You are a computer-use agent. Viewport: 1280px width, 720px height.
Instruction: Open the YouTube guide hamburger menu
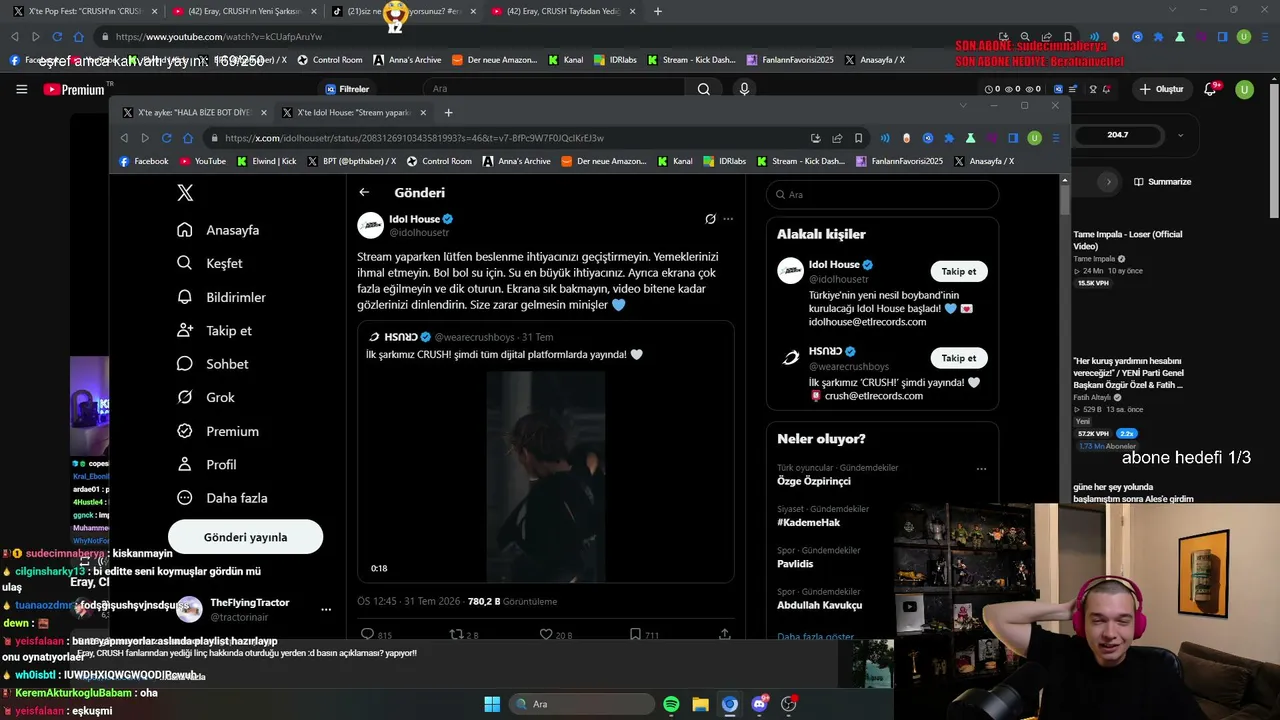pyautogui.click(x=21, y=89)
